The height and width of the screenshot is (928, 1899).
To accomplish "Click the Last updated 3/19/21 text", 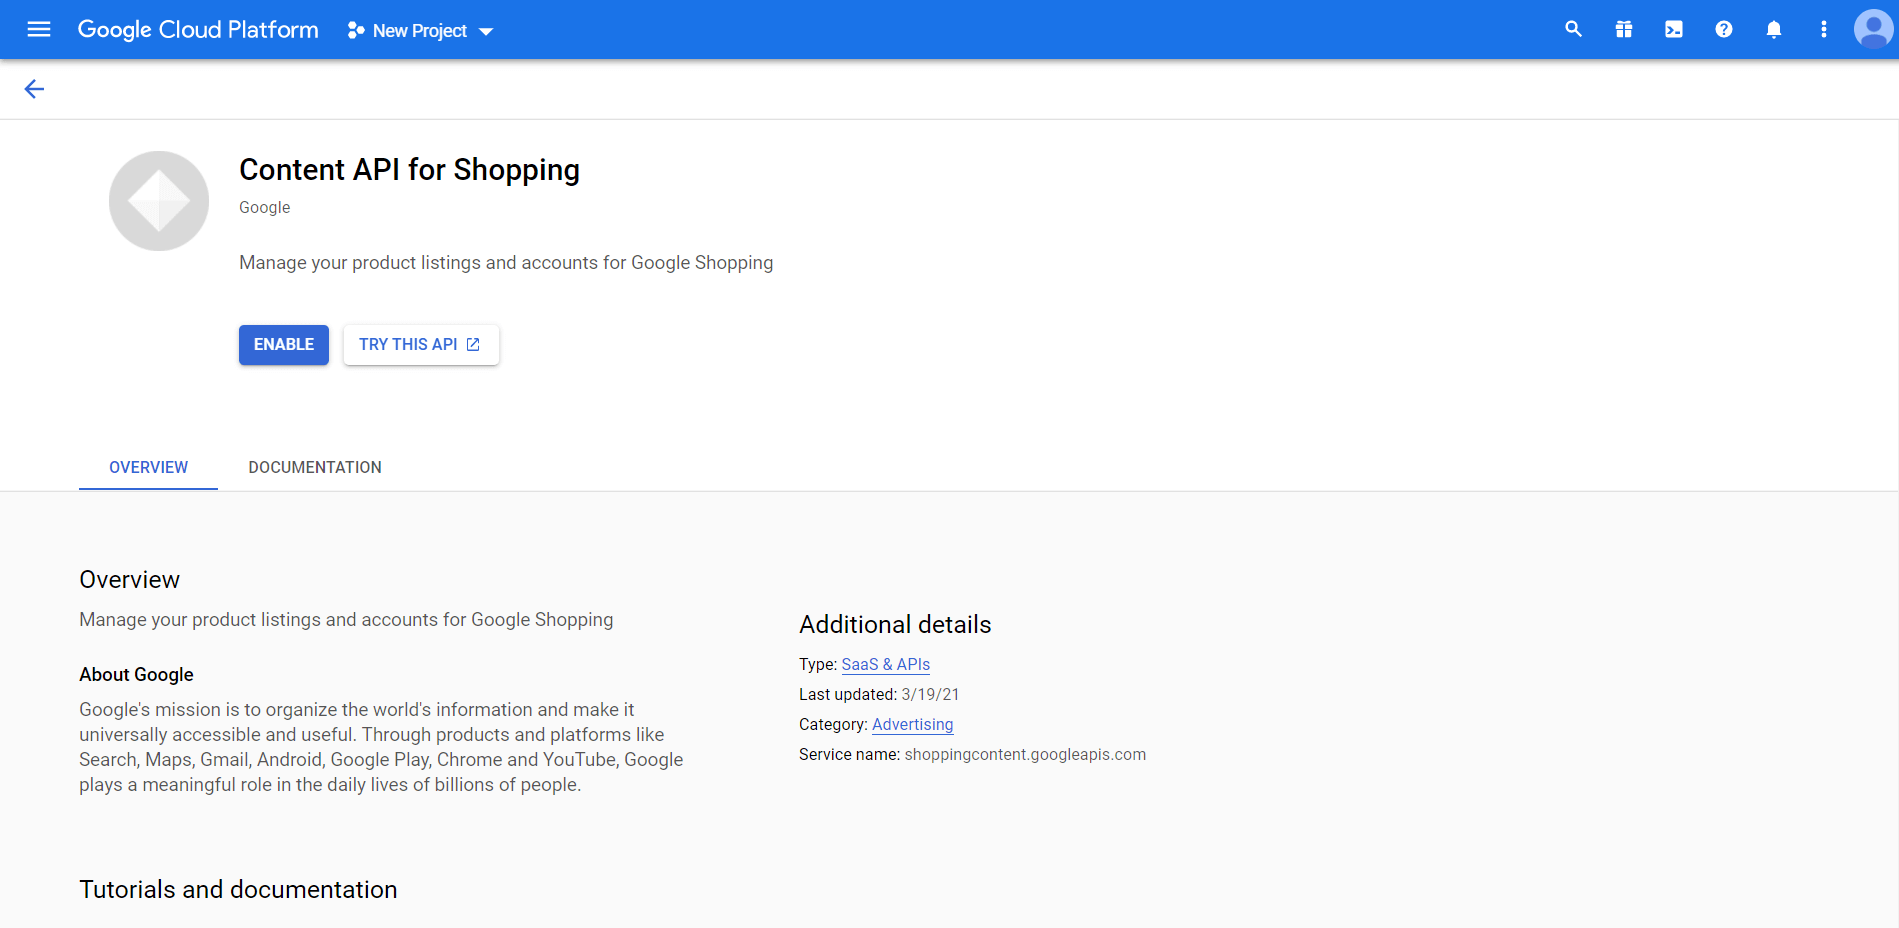I will (879, 694).
